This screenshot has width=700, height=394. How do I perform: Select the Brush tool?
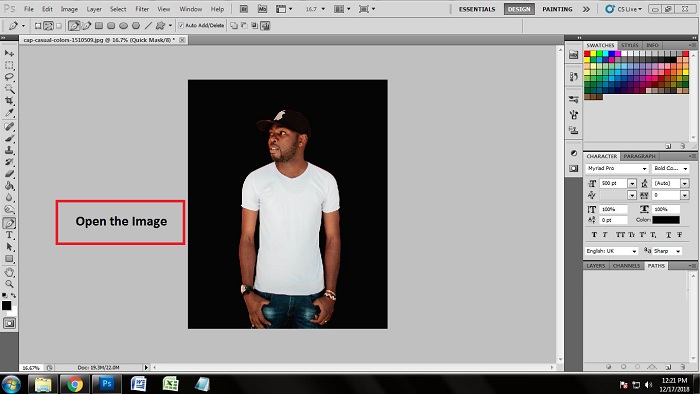(9, 138)
